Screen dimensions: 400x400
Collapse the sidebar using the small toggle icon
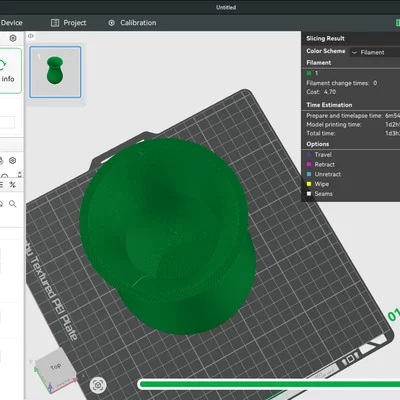click(31, 36)
